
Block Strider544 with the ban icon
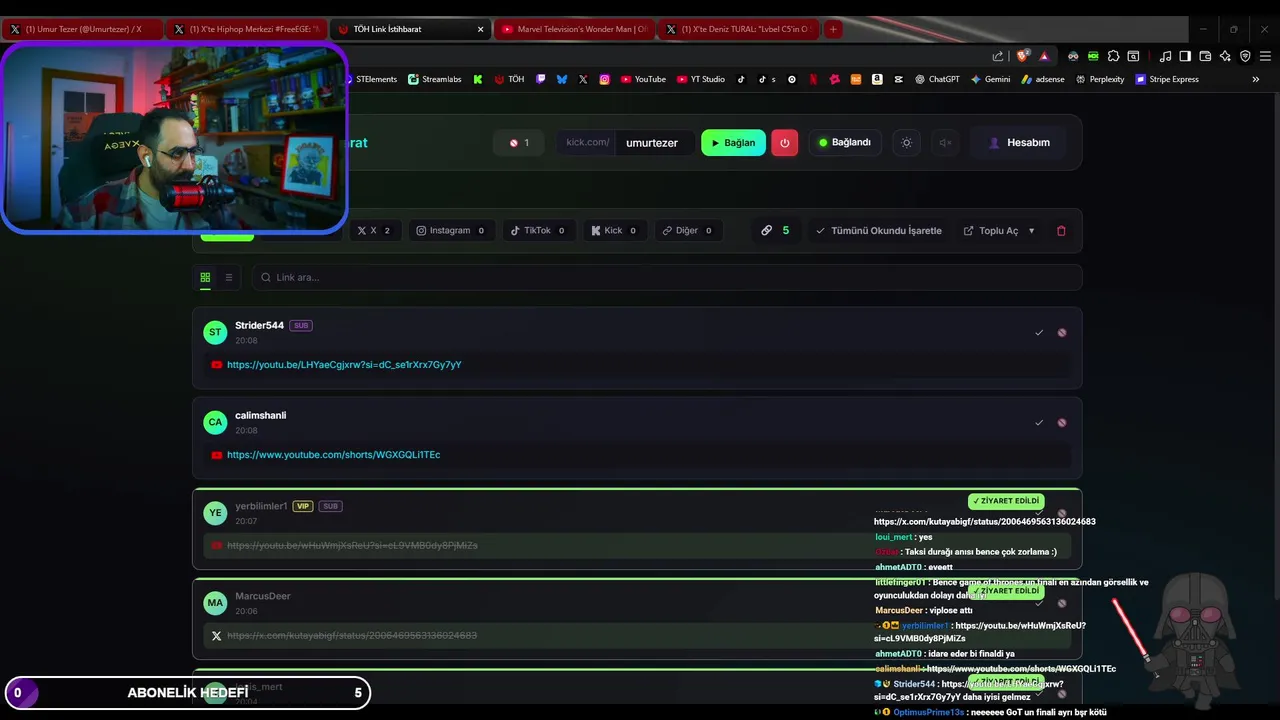tap(1062, 332)
